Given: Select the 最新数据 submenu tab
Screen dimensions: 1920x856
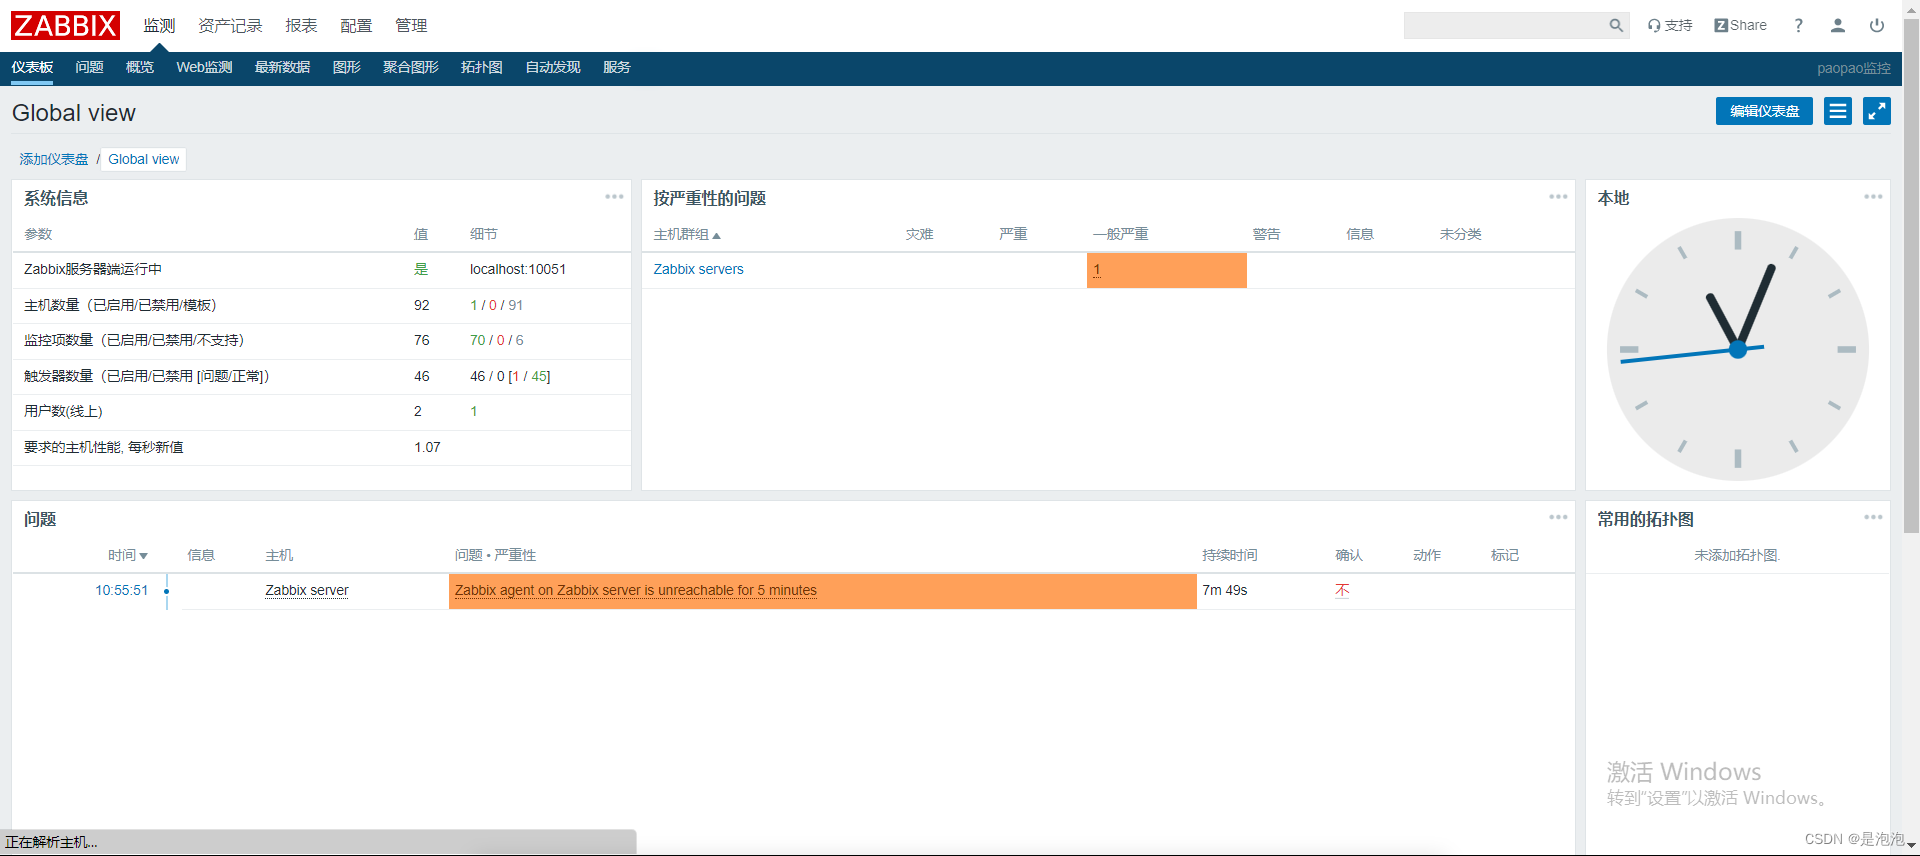Looking at the screenshot, I should [282, 68].
